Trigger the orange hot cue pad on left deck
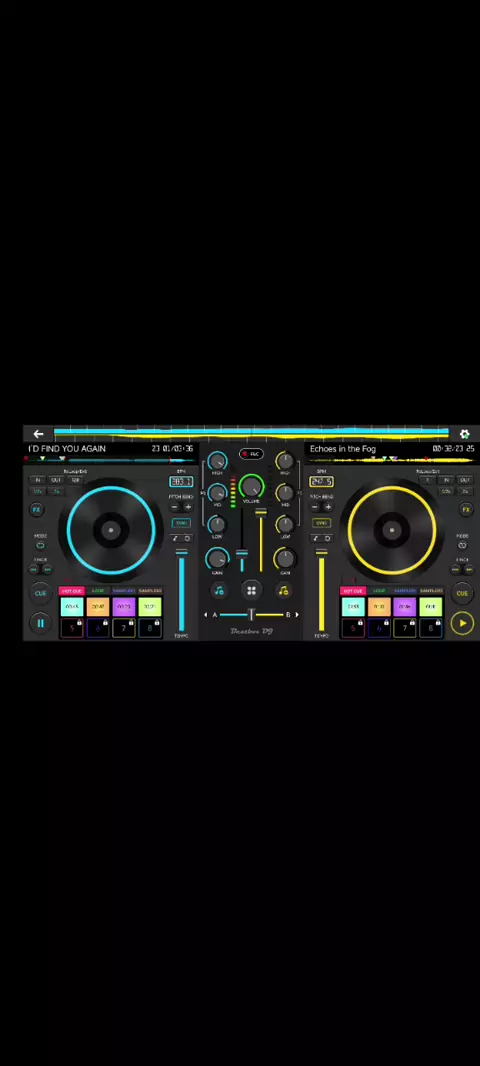The image size is (480, 1066). click(98, 606)
